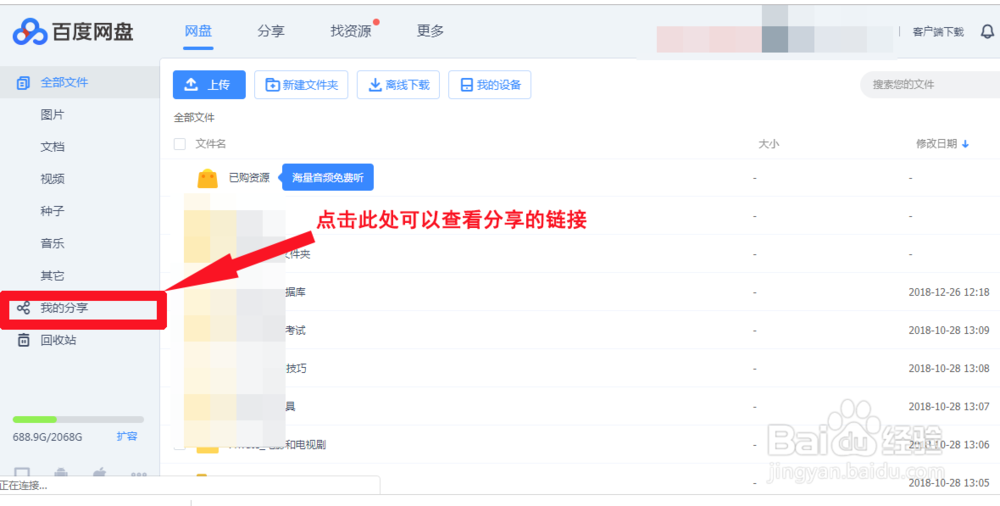Show 音乐 category files
The height and width of the screenshot is (506, 1000).
(x=52, y=244)
